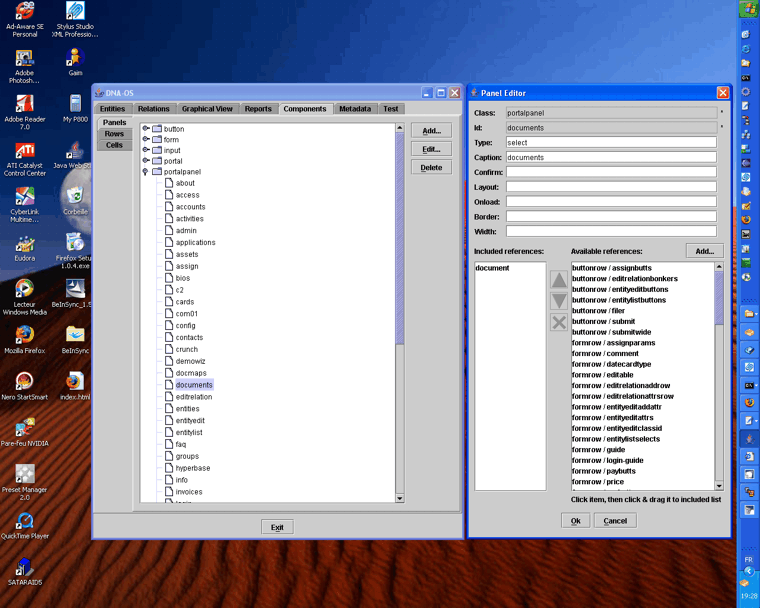This screenshot has height=608, width=760.
Task: Click Cancel in Panel Editor
Action: click(x=615, y=521)
